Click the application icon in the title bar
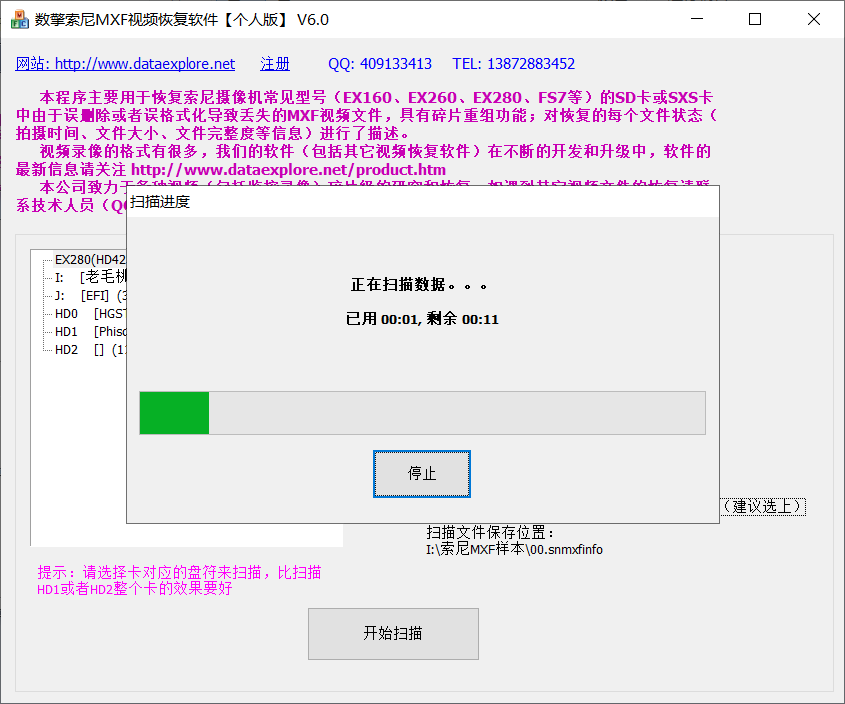845x704 pixels. pos(19,19)
